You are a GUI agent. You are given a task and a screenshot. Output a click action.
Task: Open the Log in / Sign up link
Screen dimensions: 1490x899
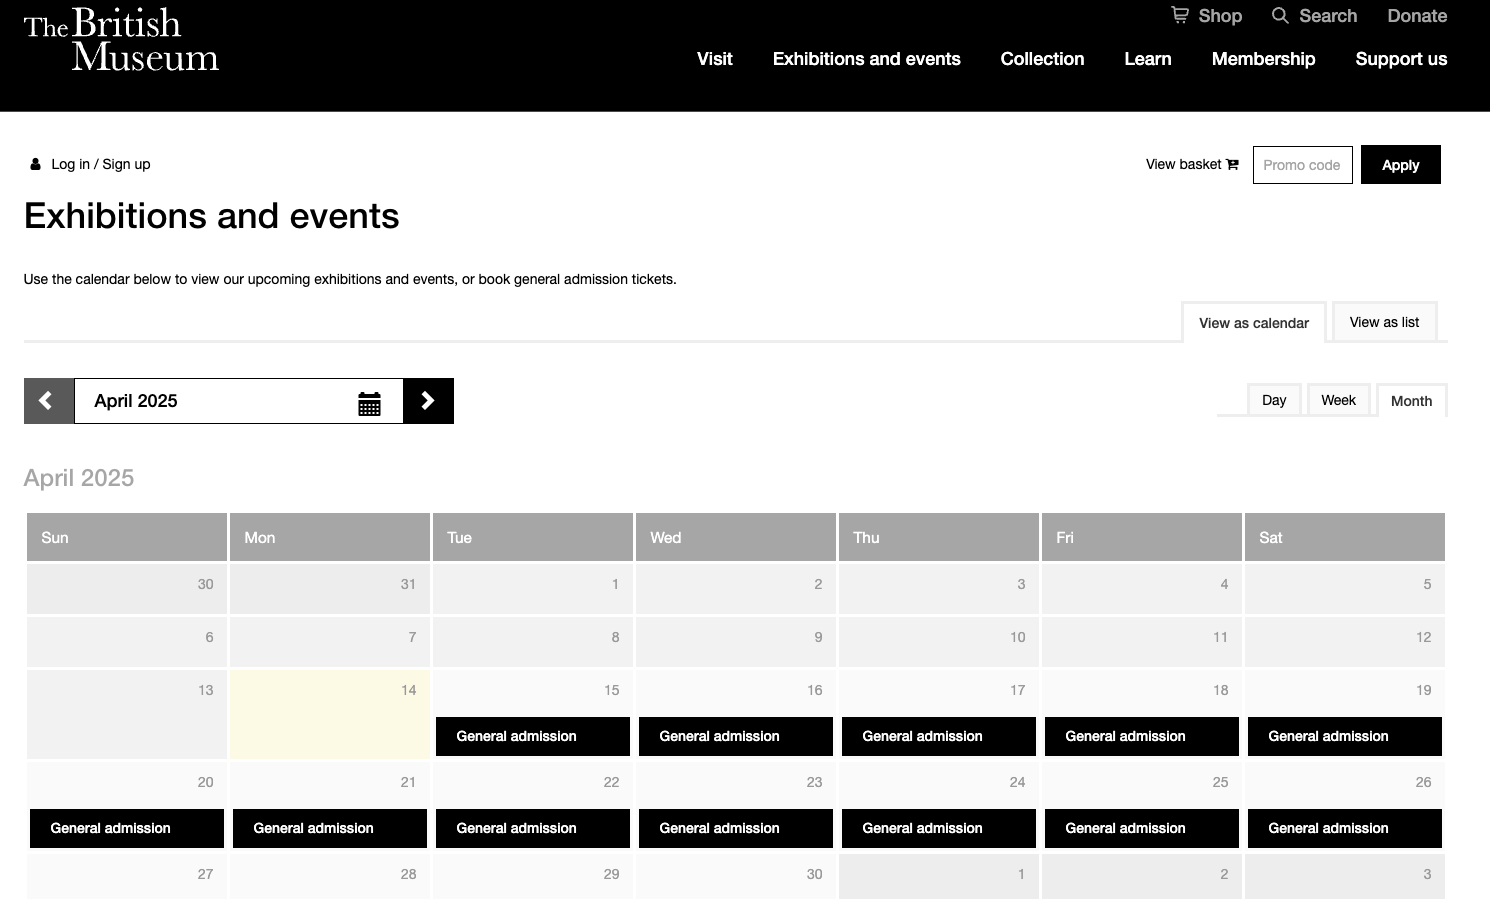(x=101, y=164)
